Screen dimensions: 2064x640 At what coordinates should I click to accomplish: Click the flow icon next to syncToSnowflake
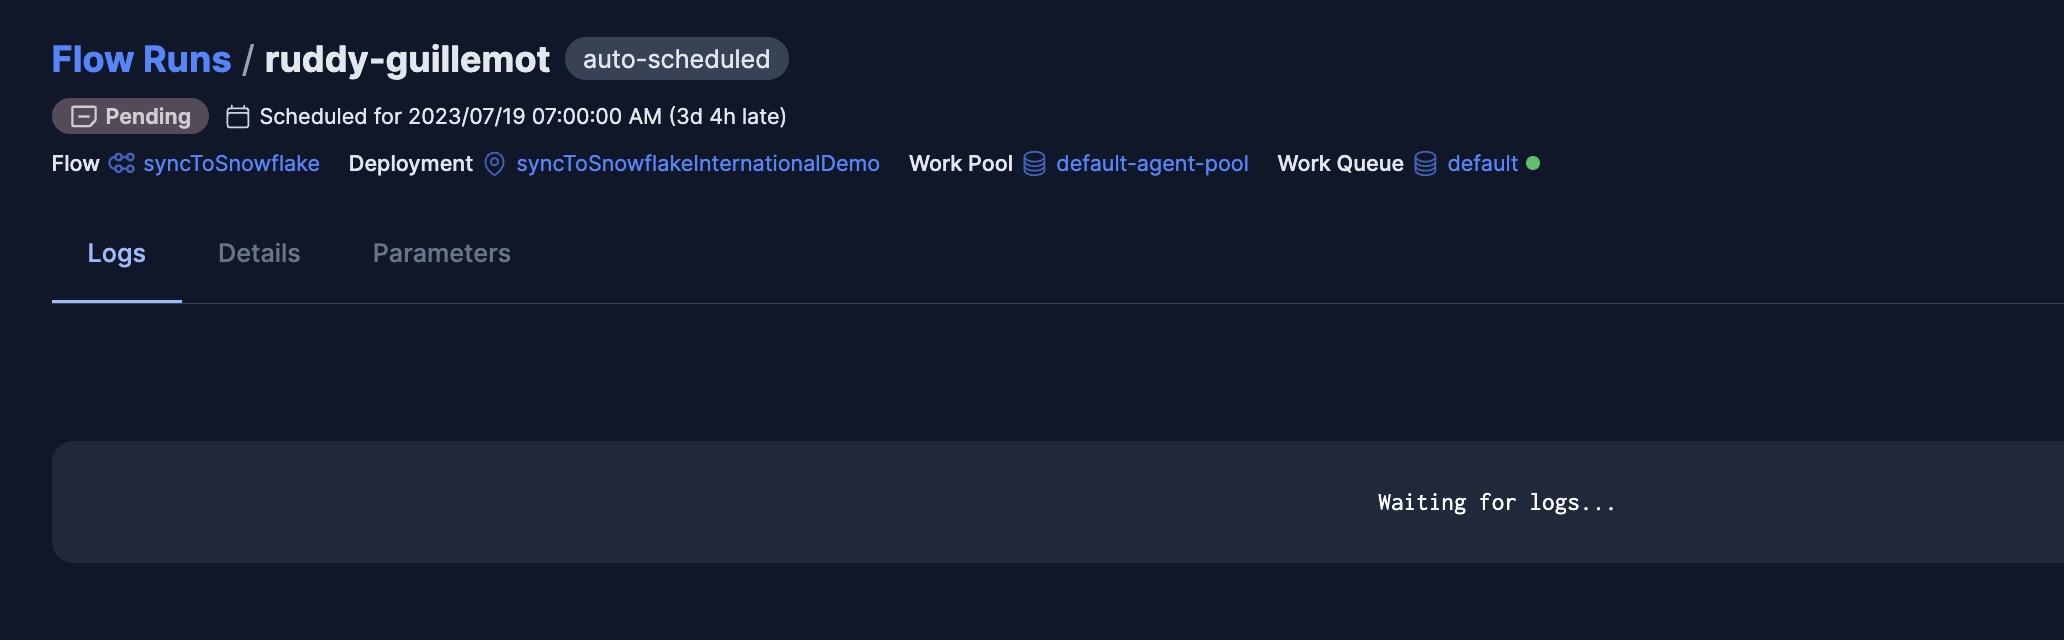pyautogui.click(x=120, y=163)
